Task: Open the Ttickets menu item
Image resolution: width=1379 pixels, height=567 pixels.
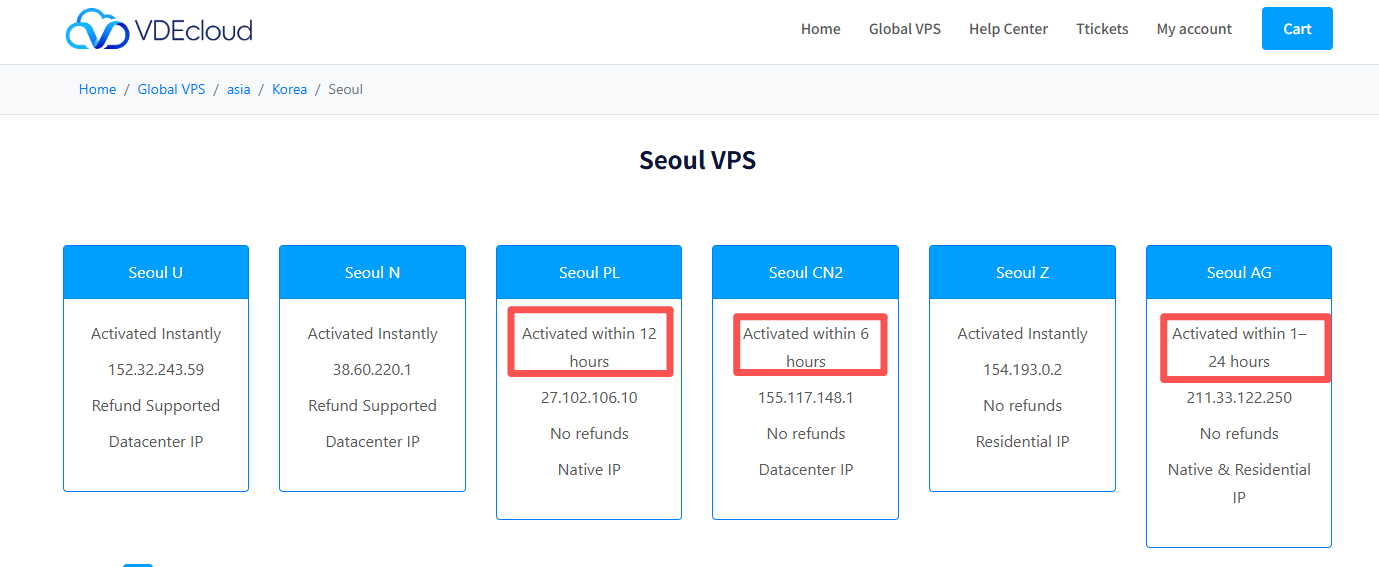Action: coord(1102,29)
